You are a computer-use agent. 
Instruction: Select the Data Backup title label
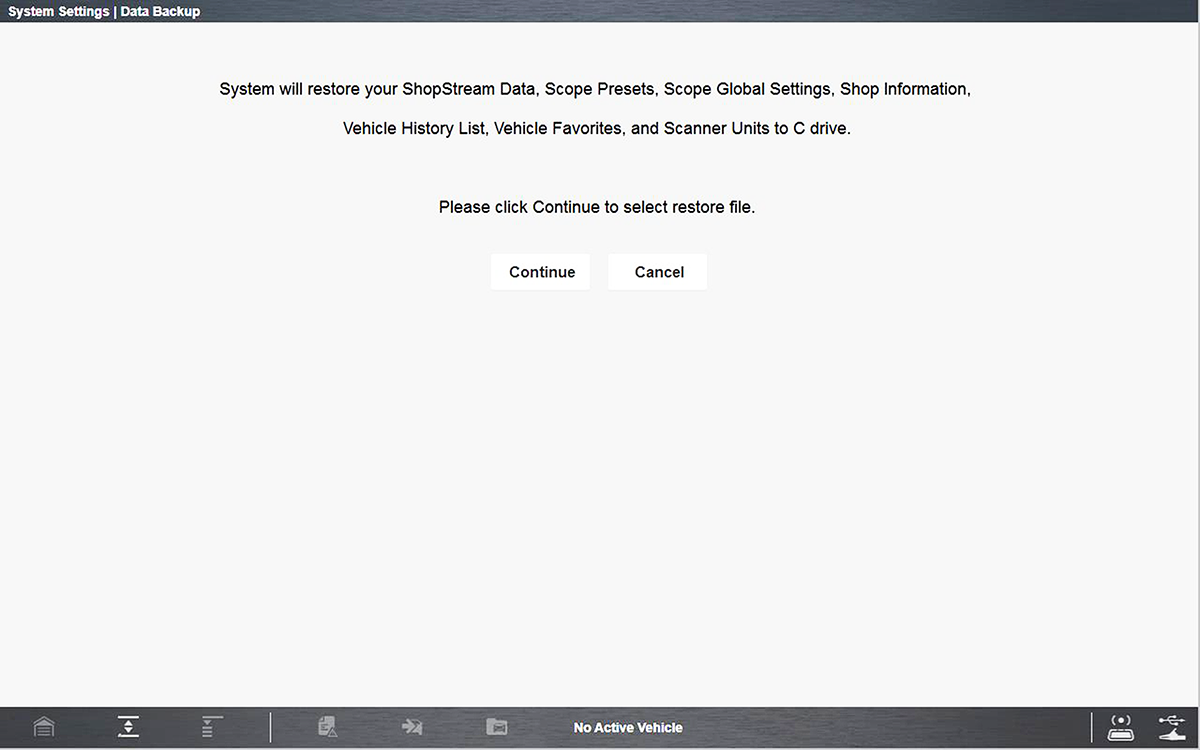(x=160, y=12)
